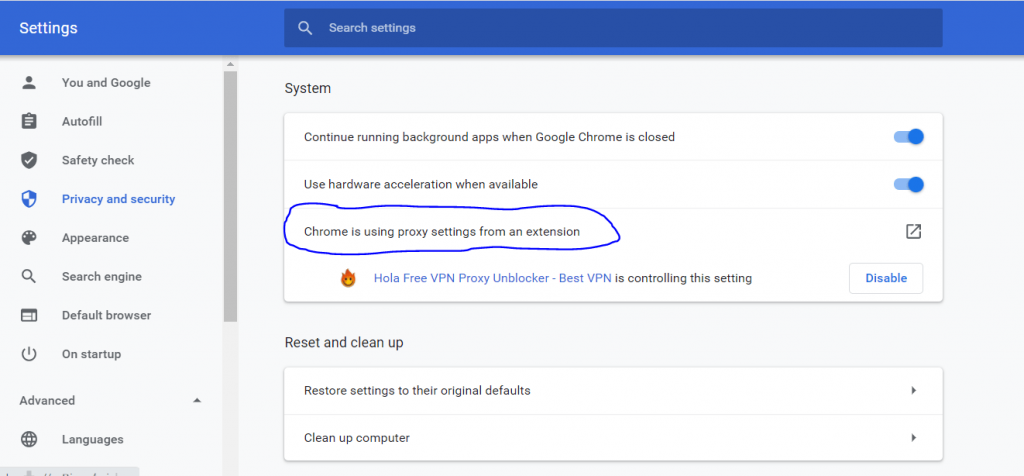Viewport: 1024px width, 476px height.
Task: Click the Autofill clipboard icon
Action: pyautogui.click(x=29, y=122)
